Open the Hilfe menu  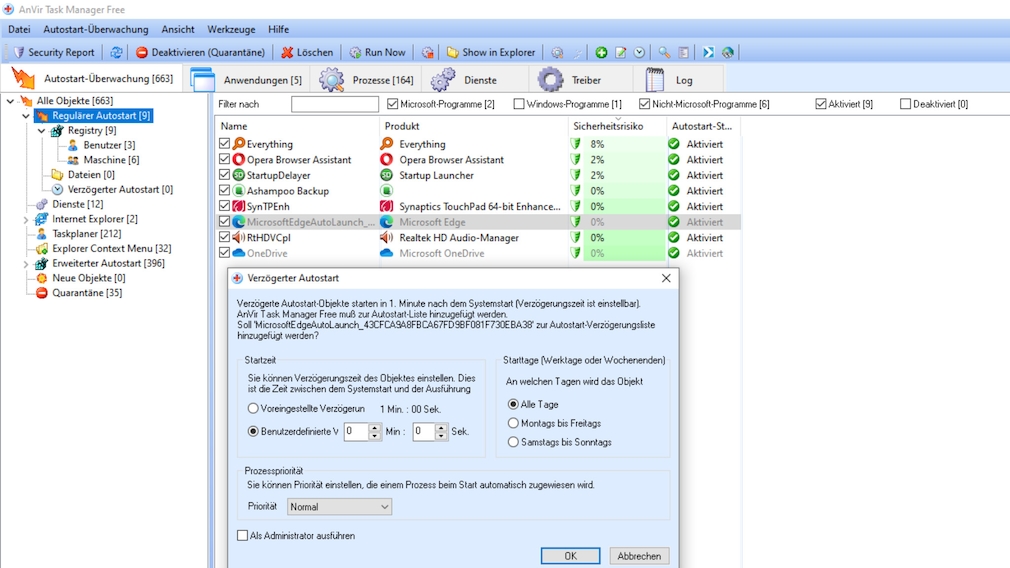pos(278,29)
